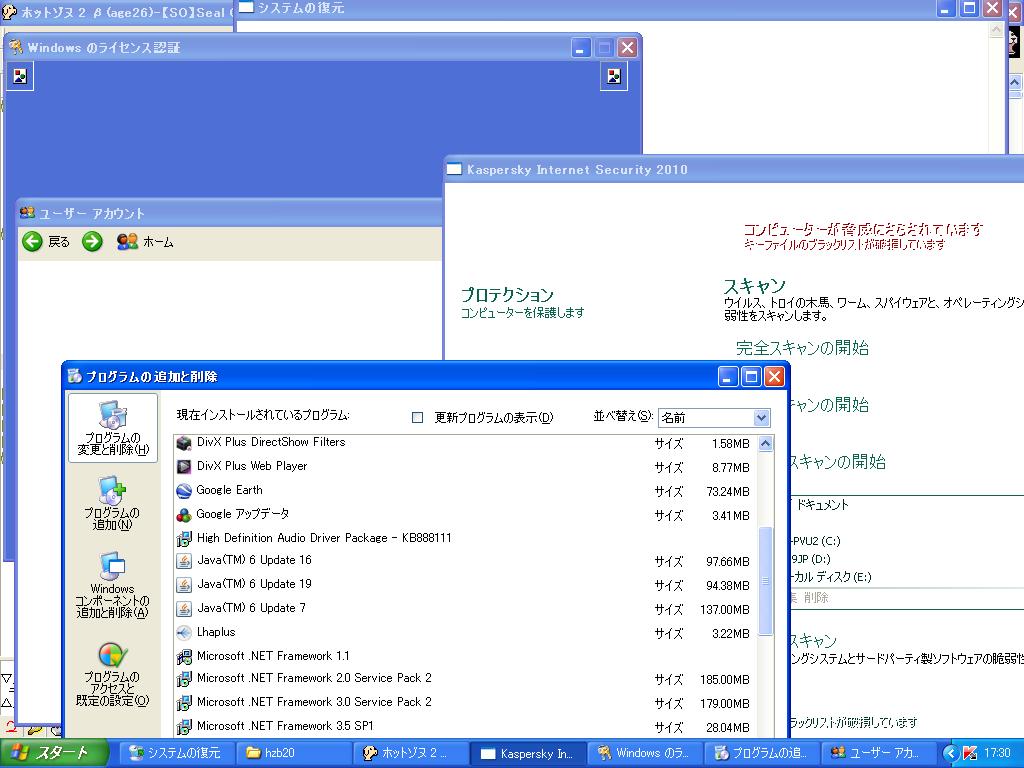The image size is (1024, 768).
Task: Click the DivX Plus DirectShow Filters icon
Action: coord(184,443)
